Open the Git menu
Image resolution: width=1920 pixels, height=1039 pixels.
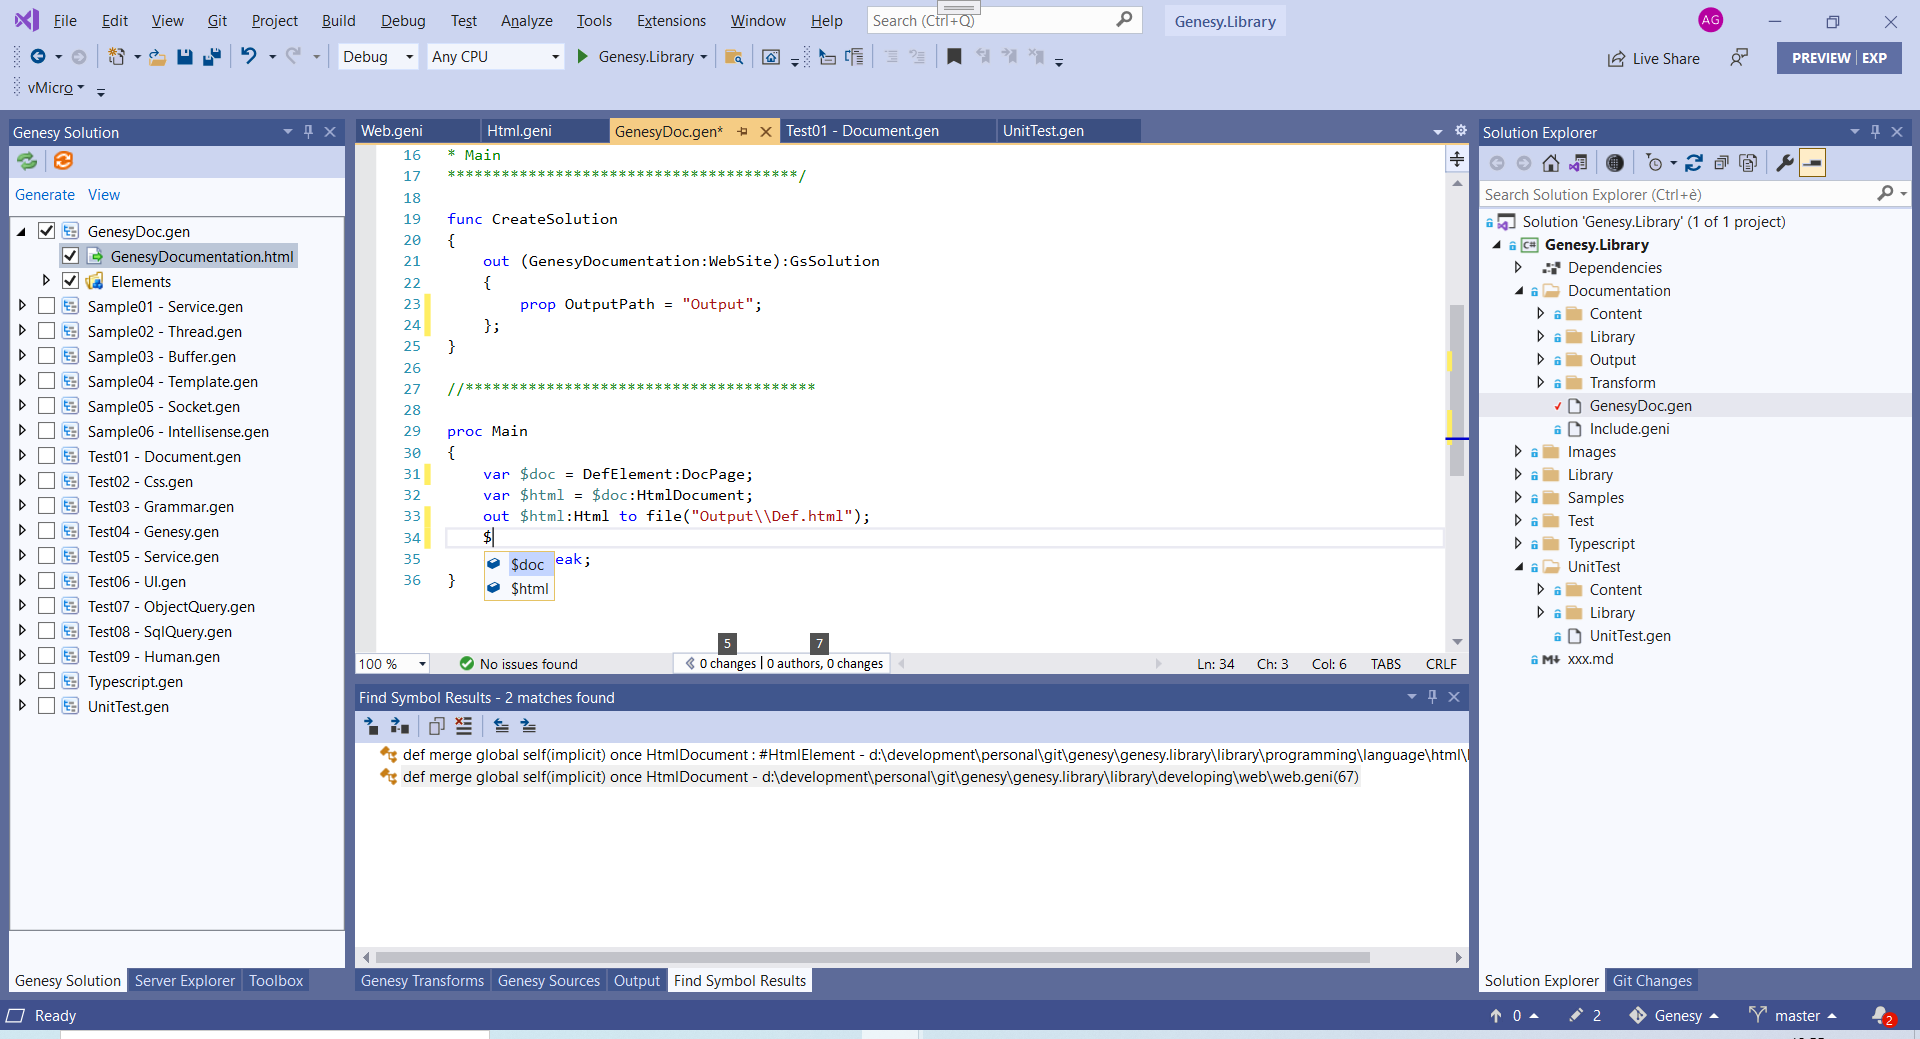coord(217,21)
